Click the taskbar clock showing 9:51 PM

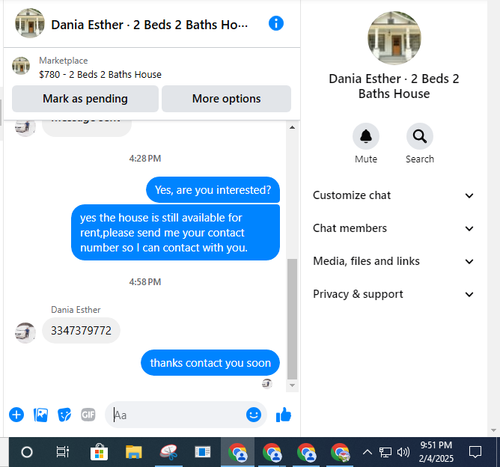point(436,452)
